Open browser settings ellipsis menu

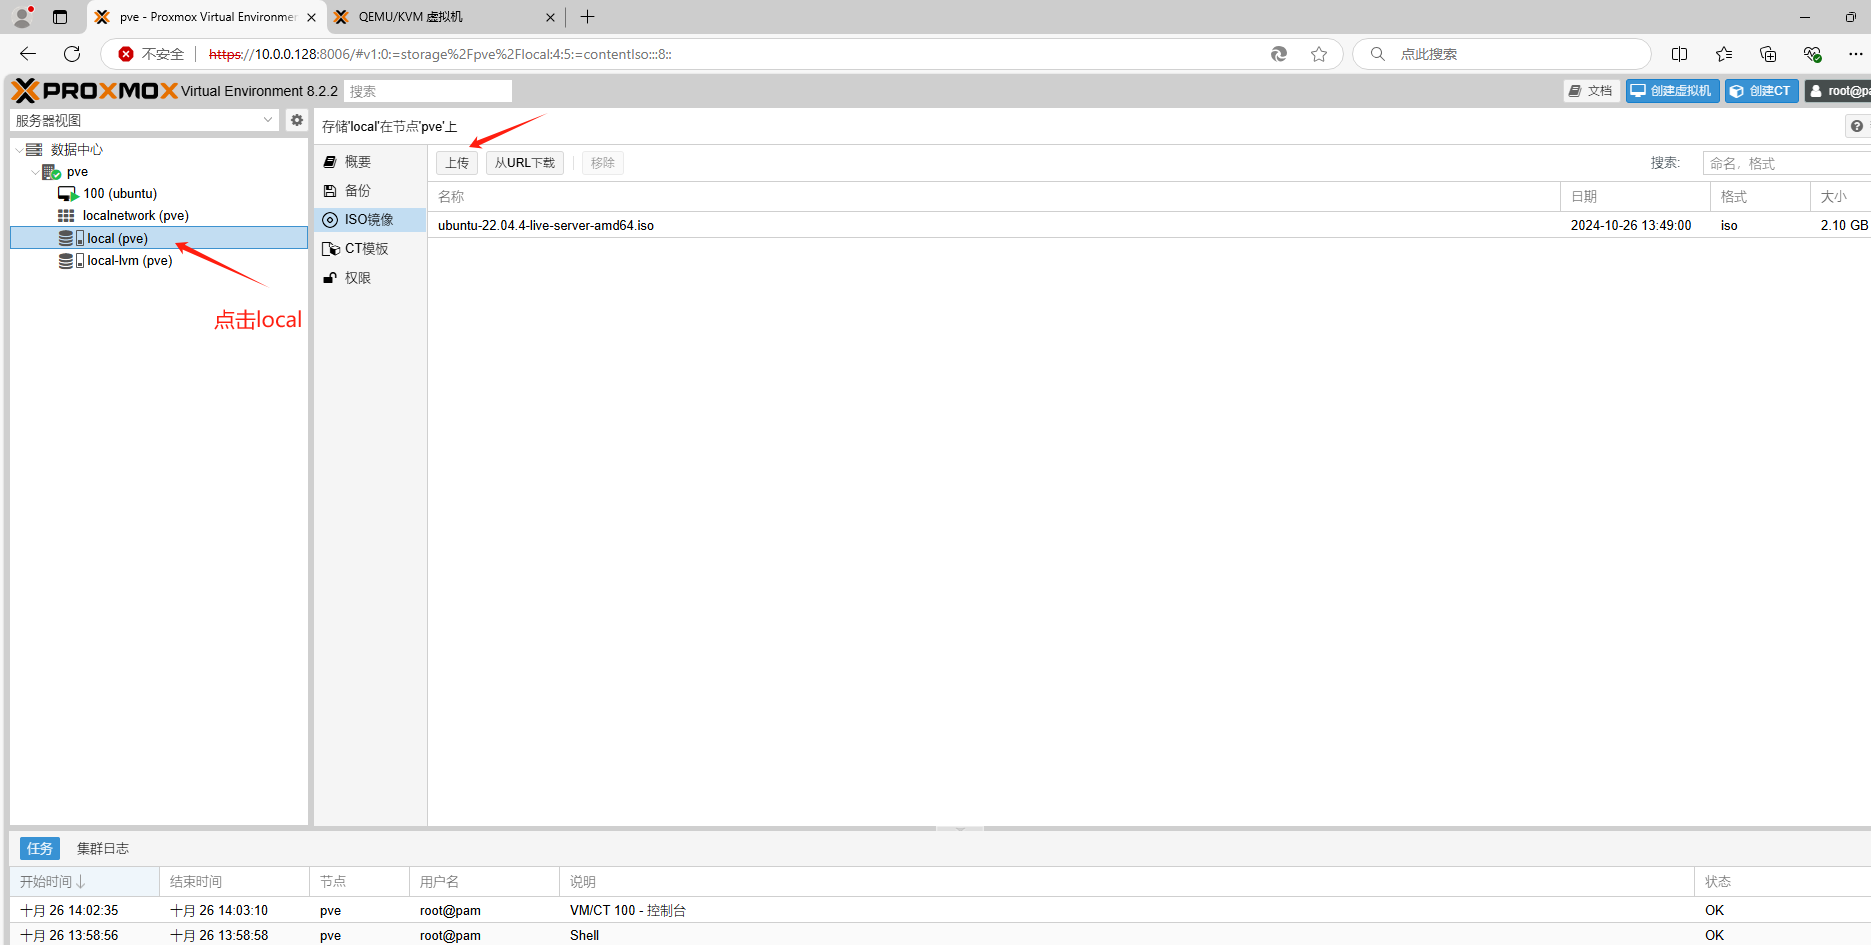click(1856, 54)
